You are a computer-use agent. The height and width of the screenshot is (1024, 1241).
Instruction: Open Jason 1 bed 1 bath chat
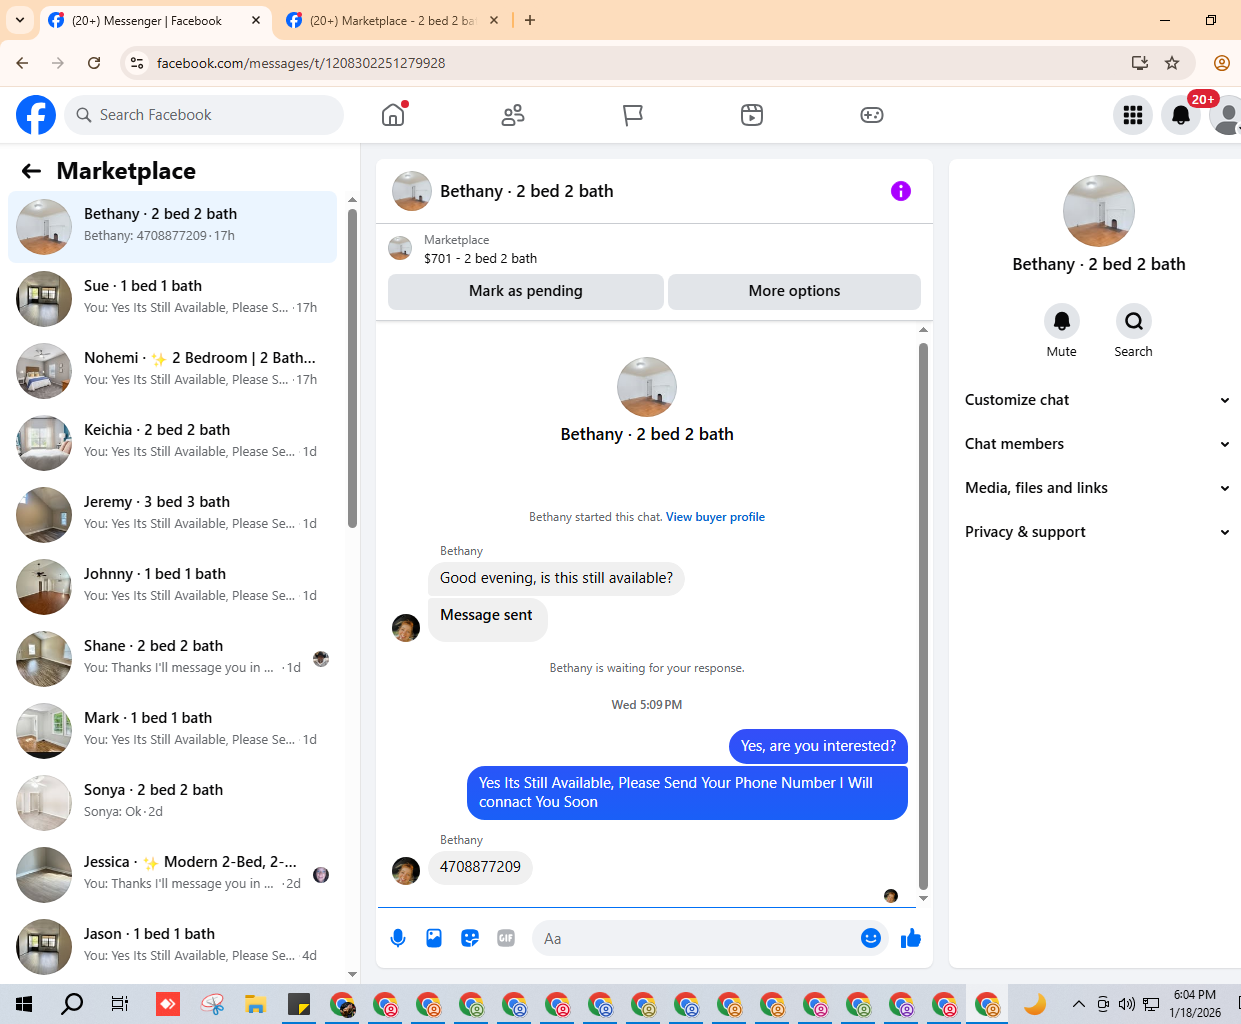pos(172,947)
